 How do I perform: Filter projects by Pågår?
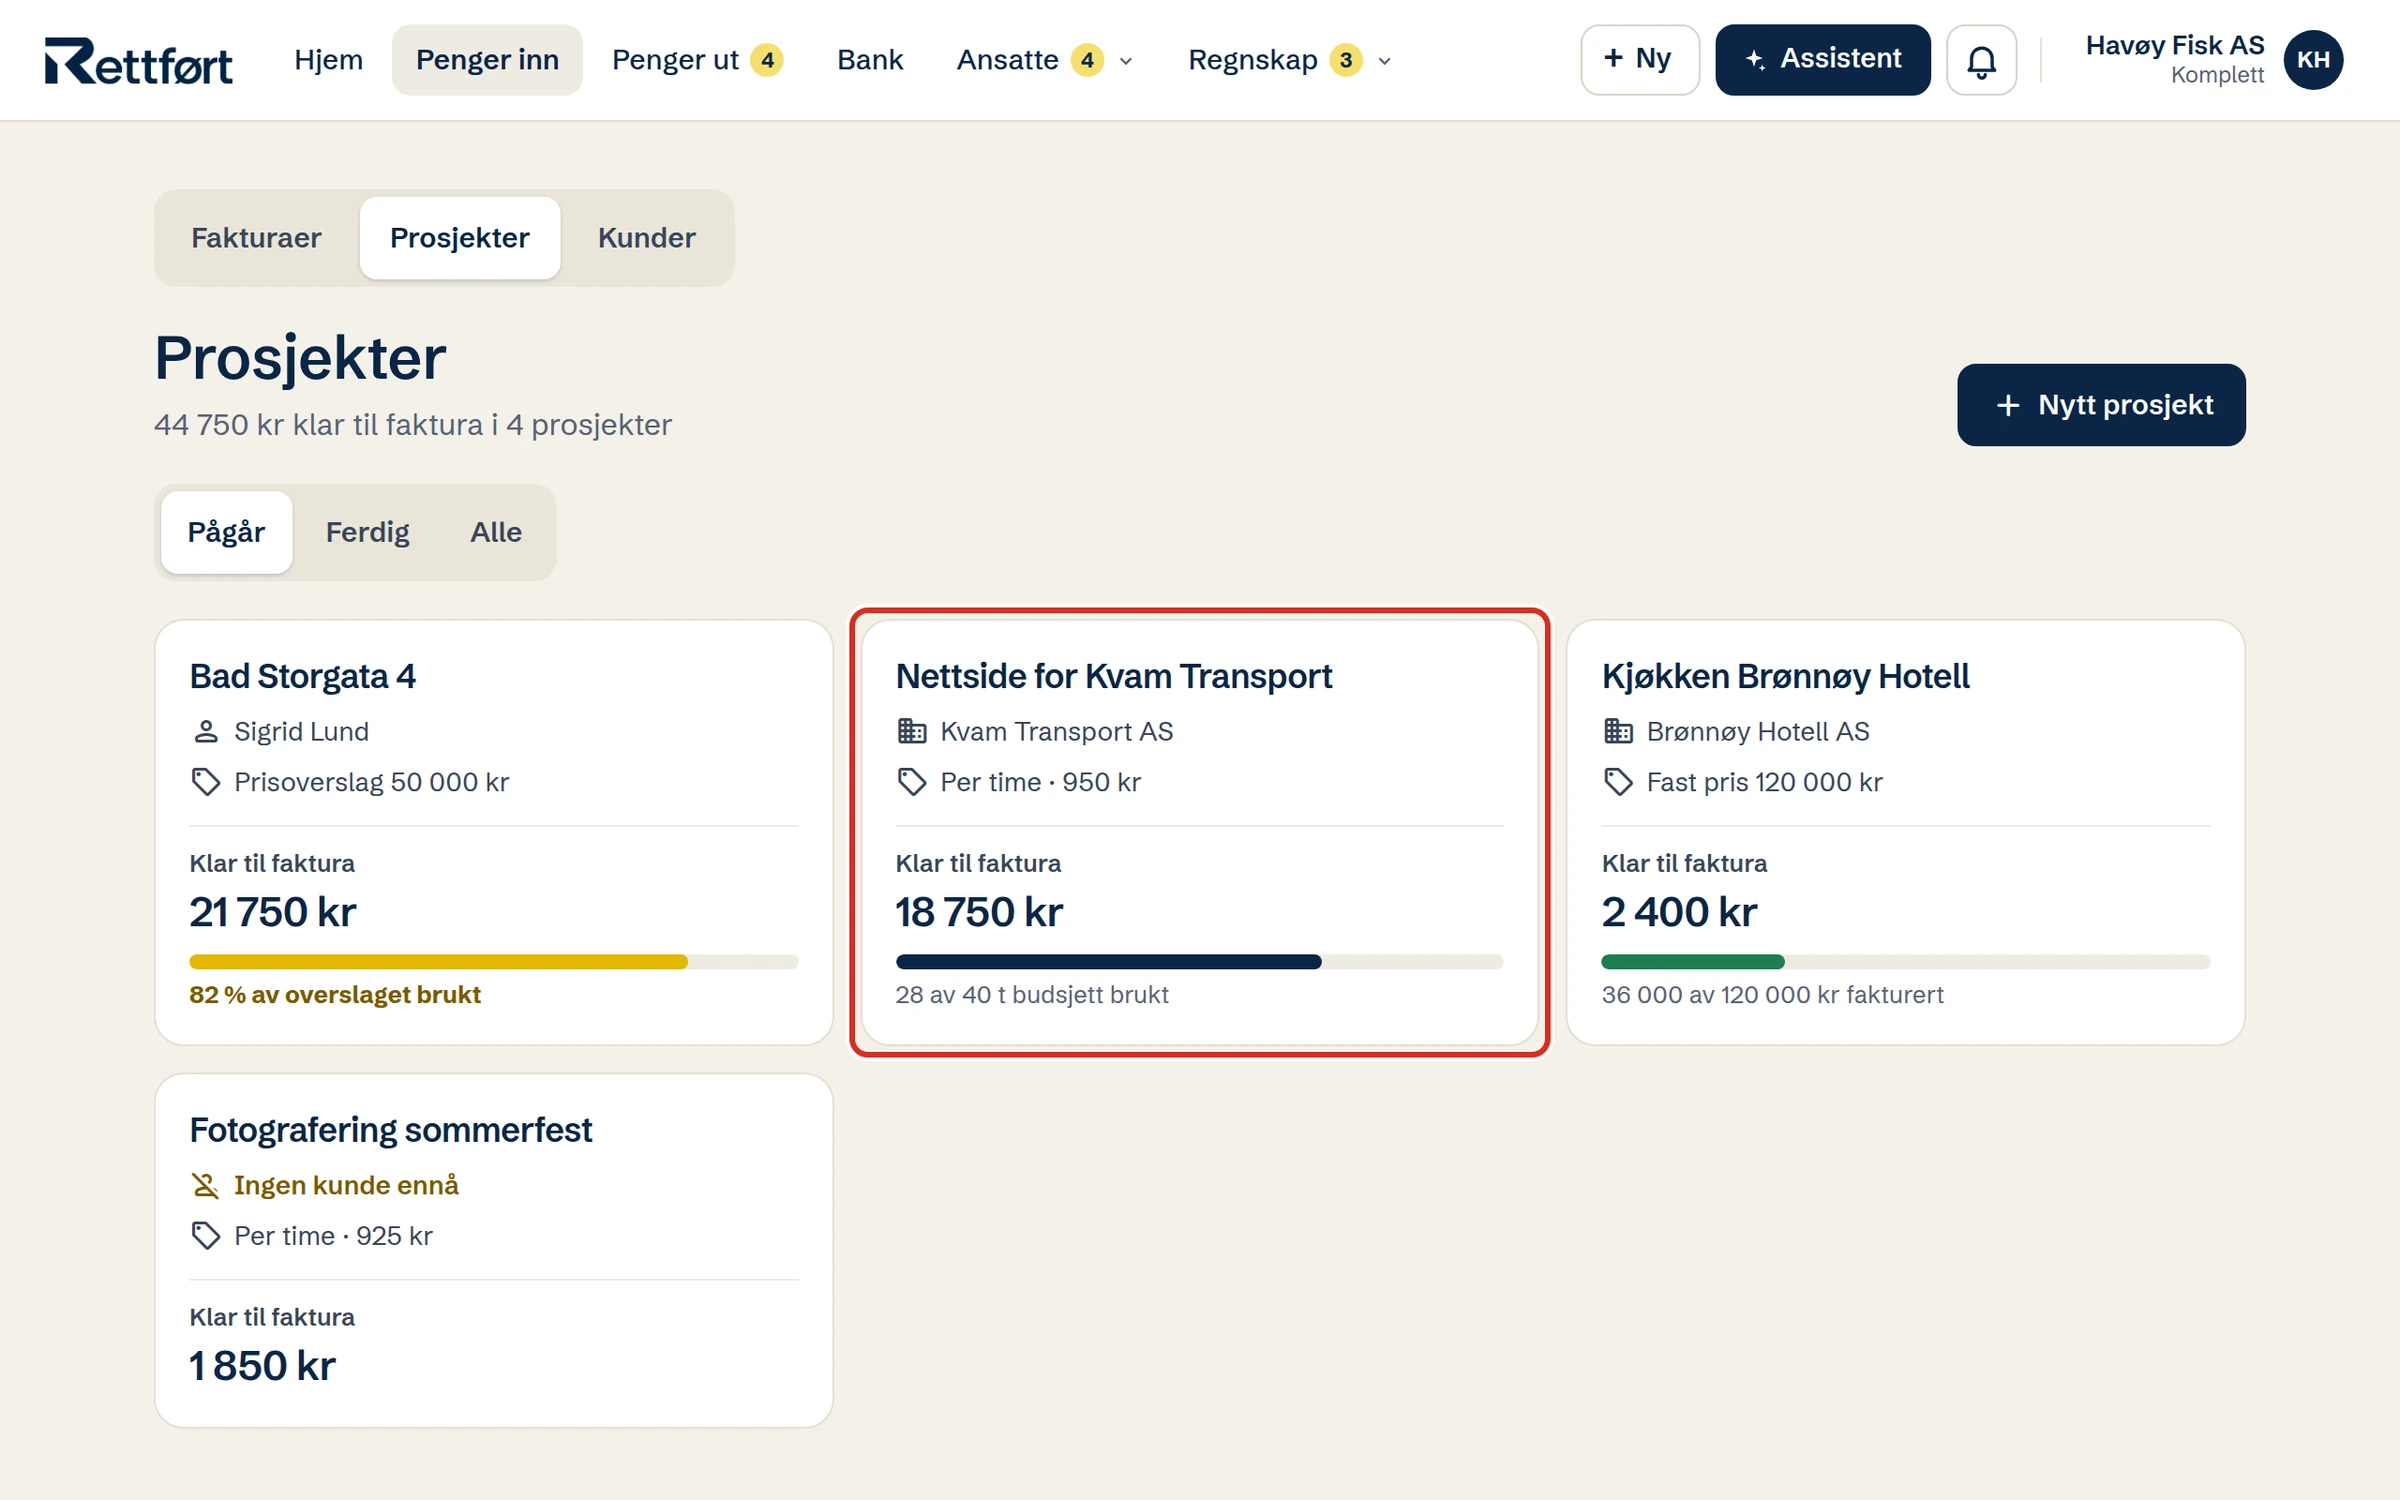(x=226, y=532)
